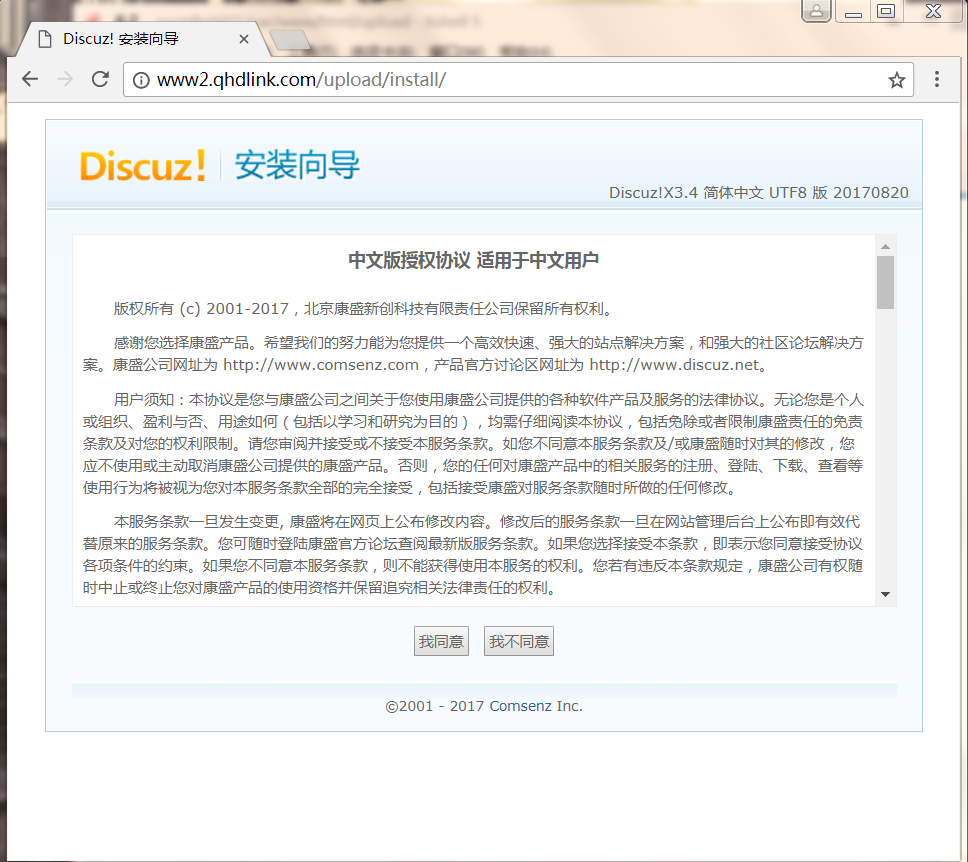The image size is (968, 862).
Task: Select the Discuz! 安装向导 tab
Action: pos(142,39)
